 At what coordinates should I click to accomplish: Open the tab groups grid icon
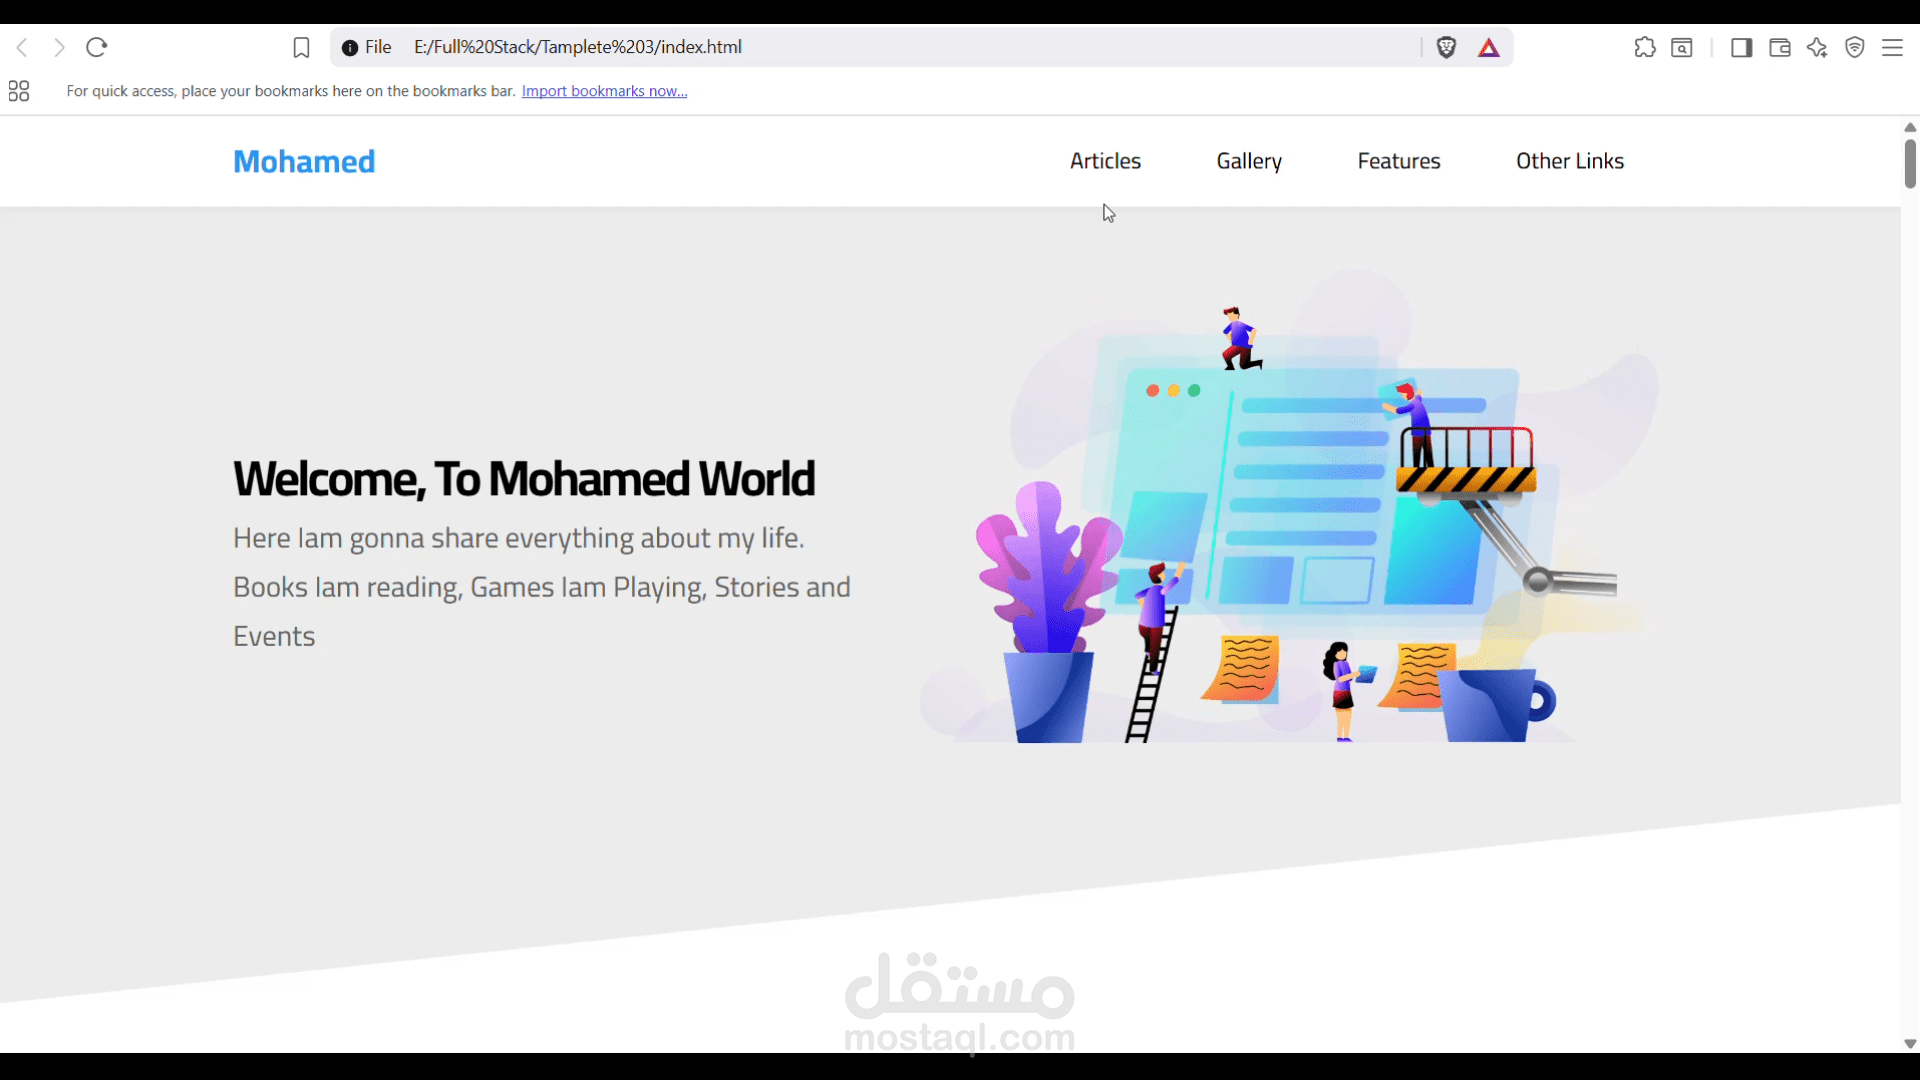point(18,90)
